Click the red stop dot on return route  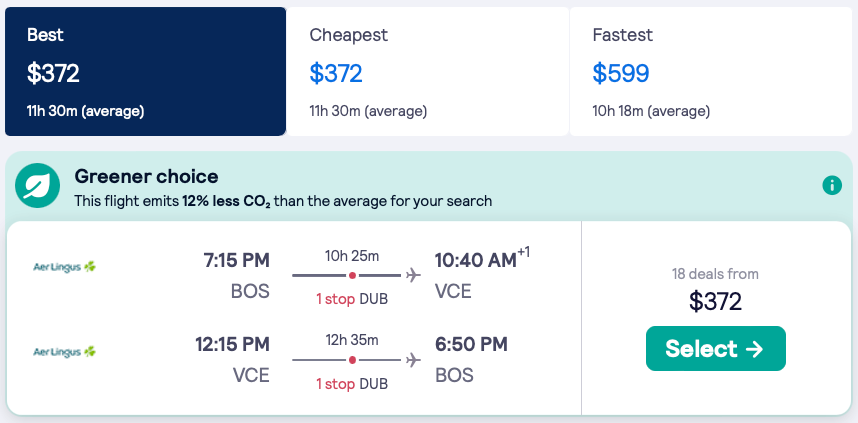(x=352, y=360)
